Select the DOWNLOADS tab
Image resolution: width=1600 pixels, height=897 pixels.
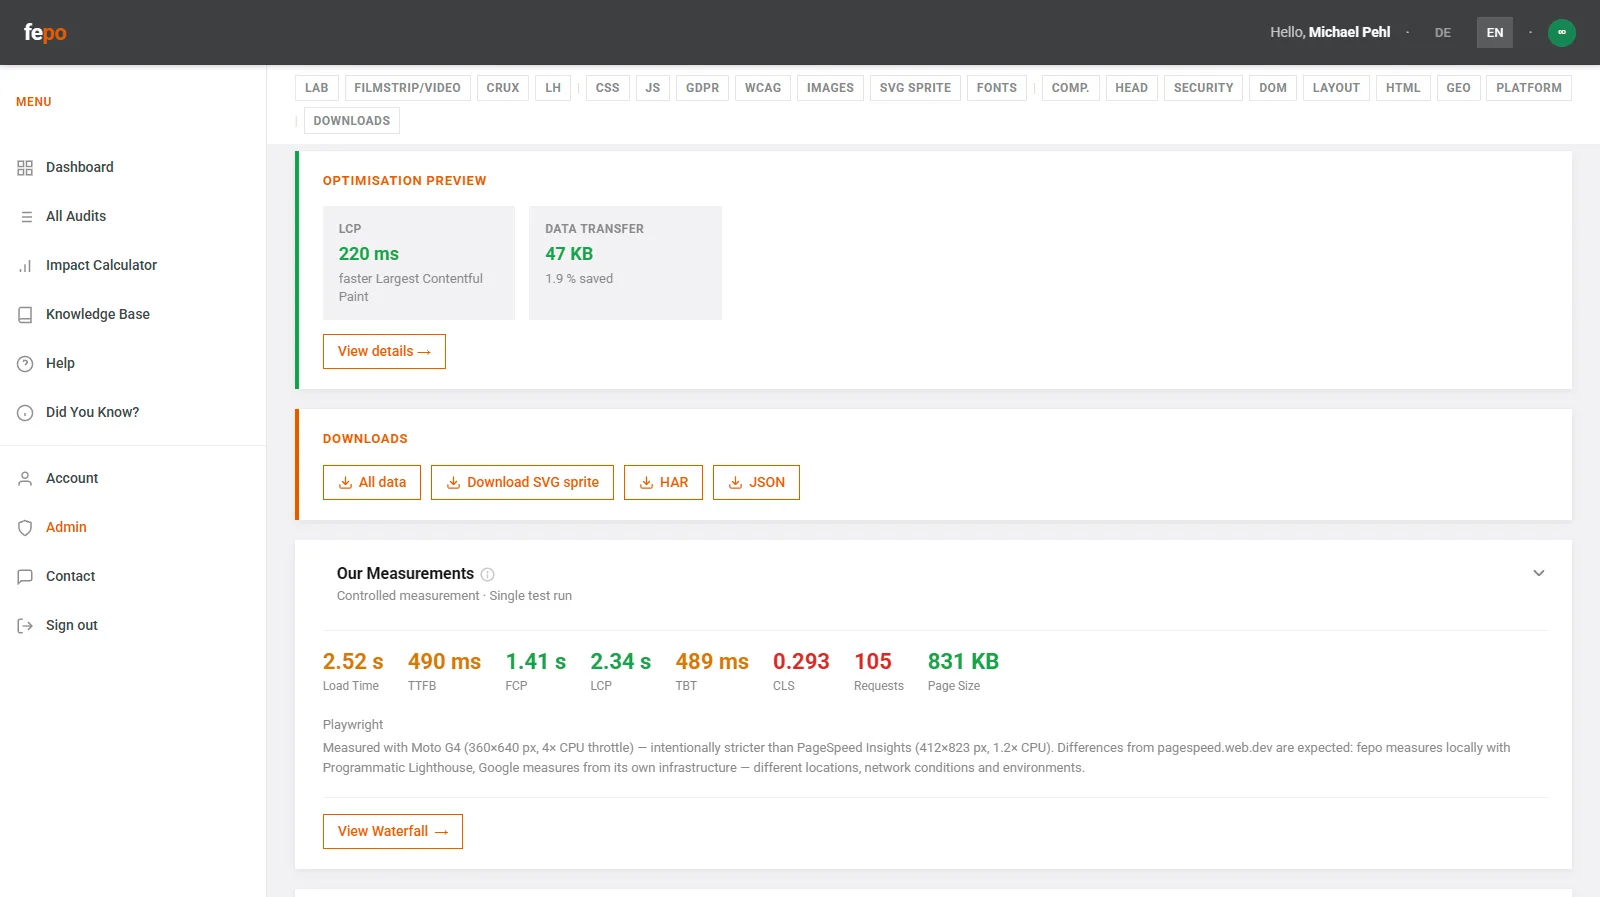pos(352,121)
